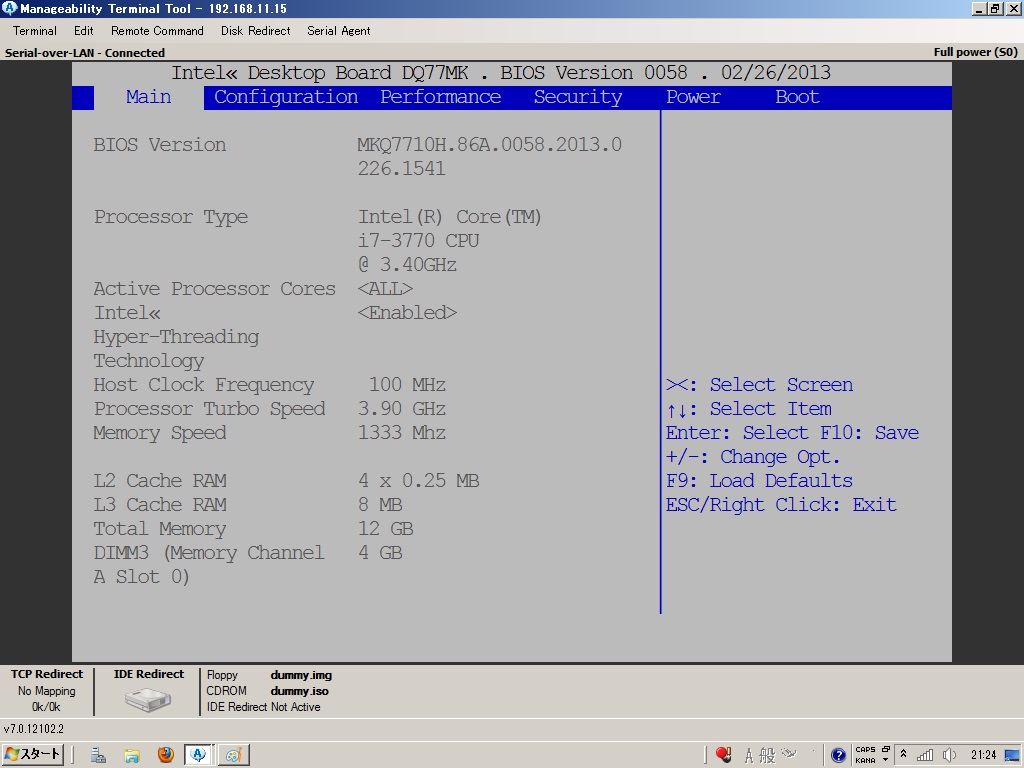1024x768 pixels.
Task: Click the IDE Redirect Not Active status
Action: (x=263, y=707)
